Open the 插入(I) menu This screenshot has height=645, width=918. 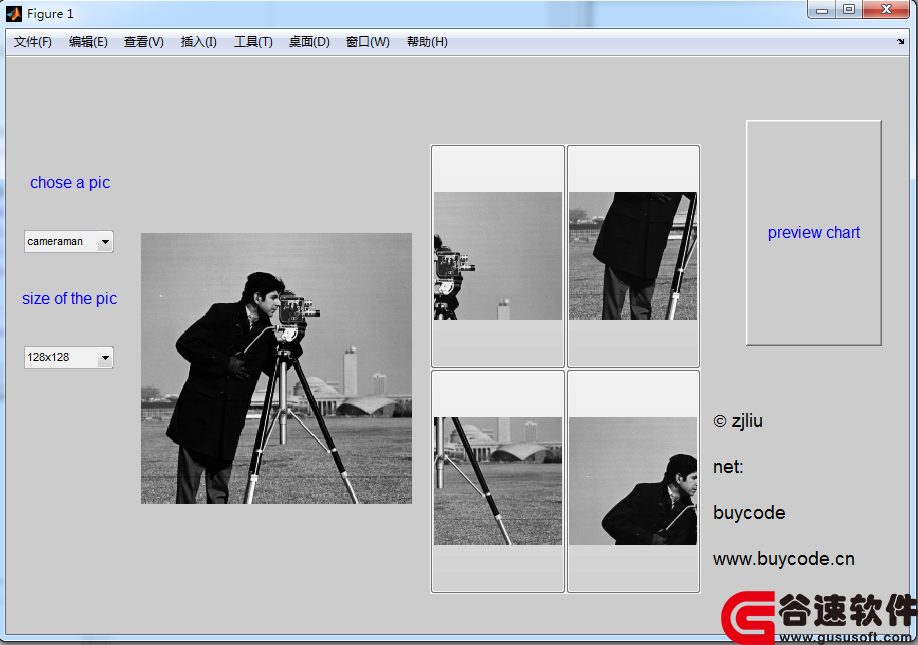(x=198, y=42)
